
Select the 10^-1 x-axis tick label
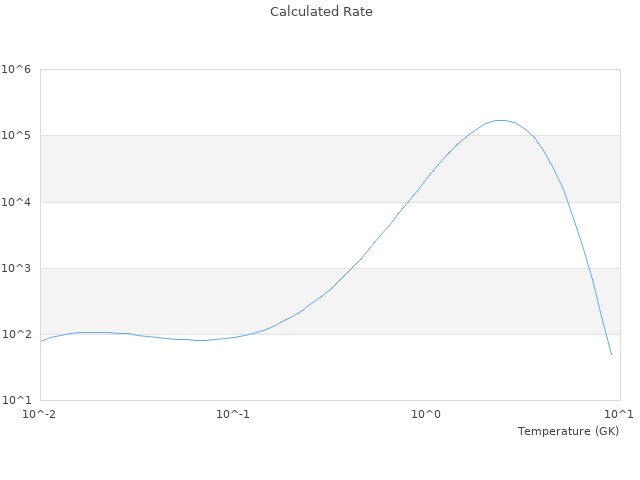click(232, 414)
